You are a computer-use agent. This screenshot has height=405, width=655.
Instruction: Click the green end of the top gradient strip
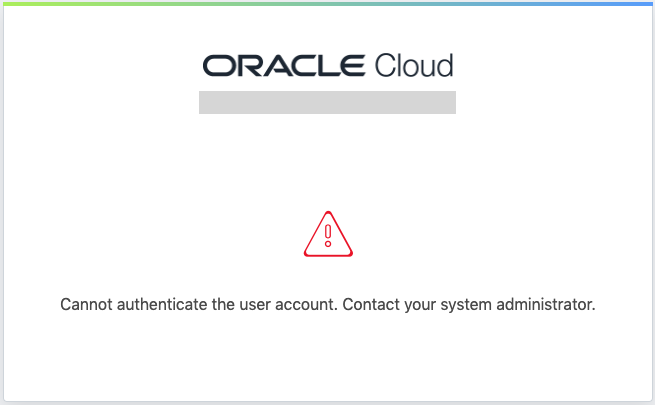point(8,3)
